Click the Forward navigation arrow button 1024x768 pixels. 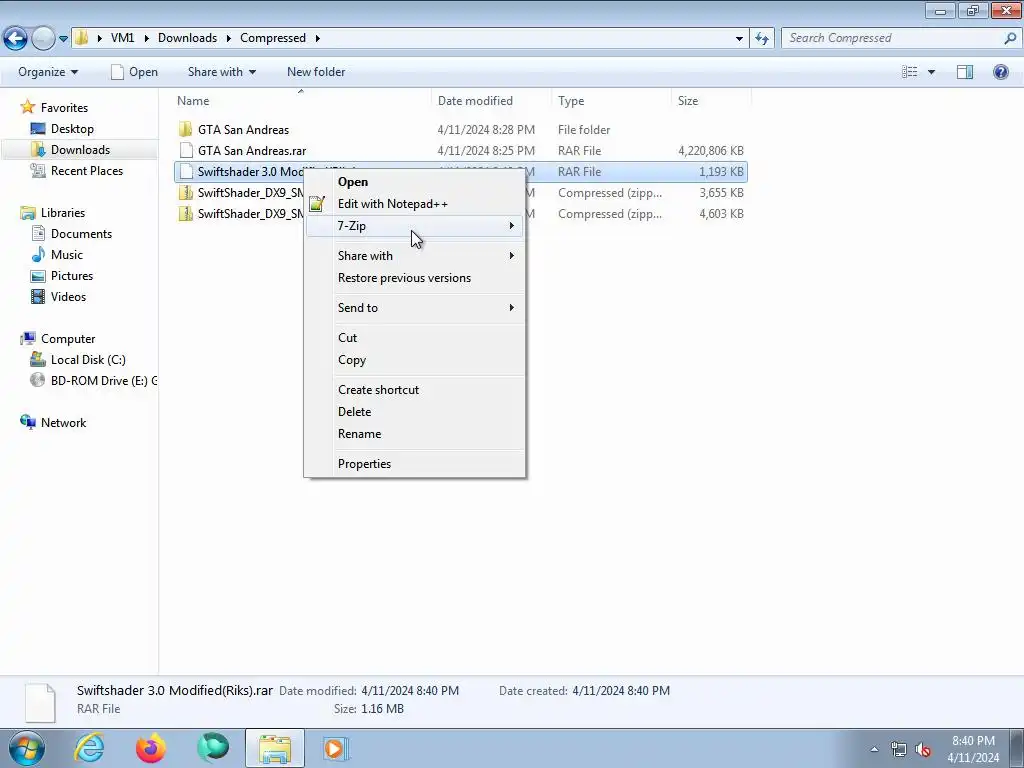point(44,38)
